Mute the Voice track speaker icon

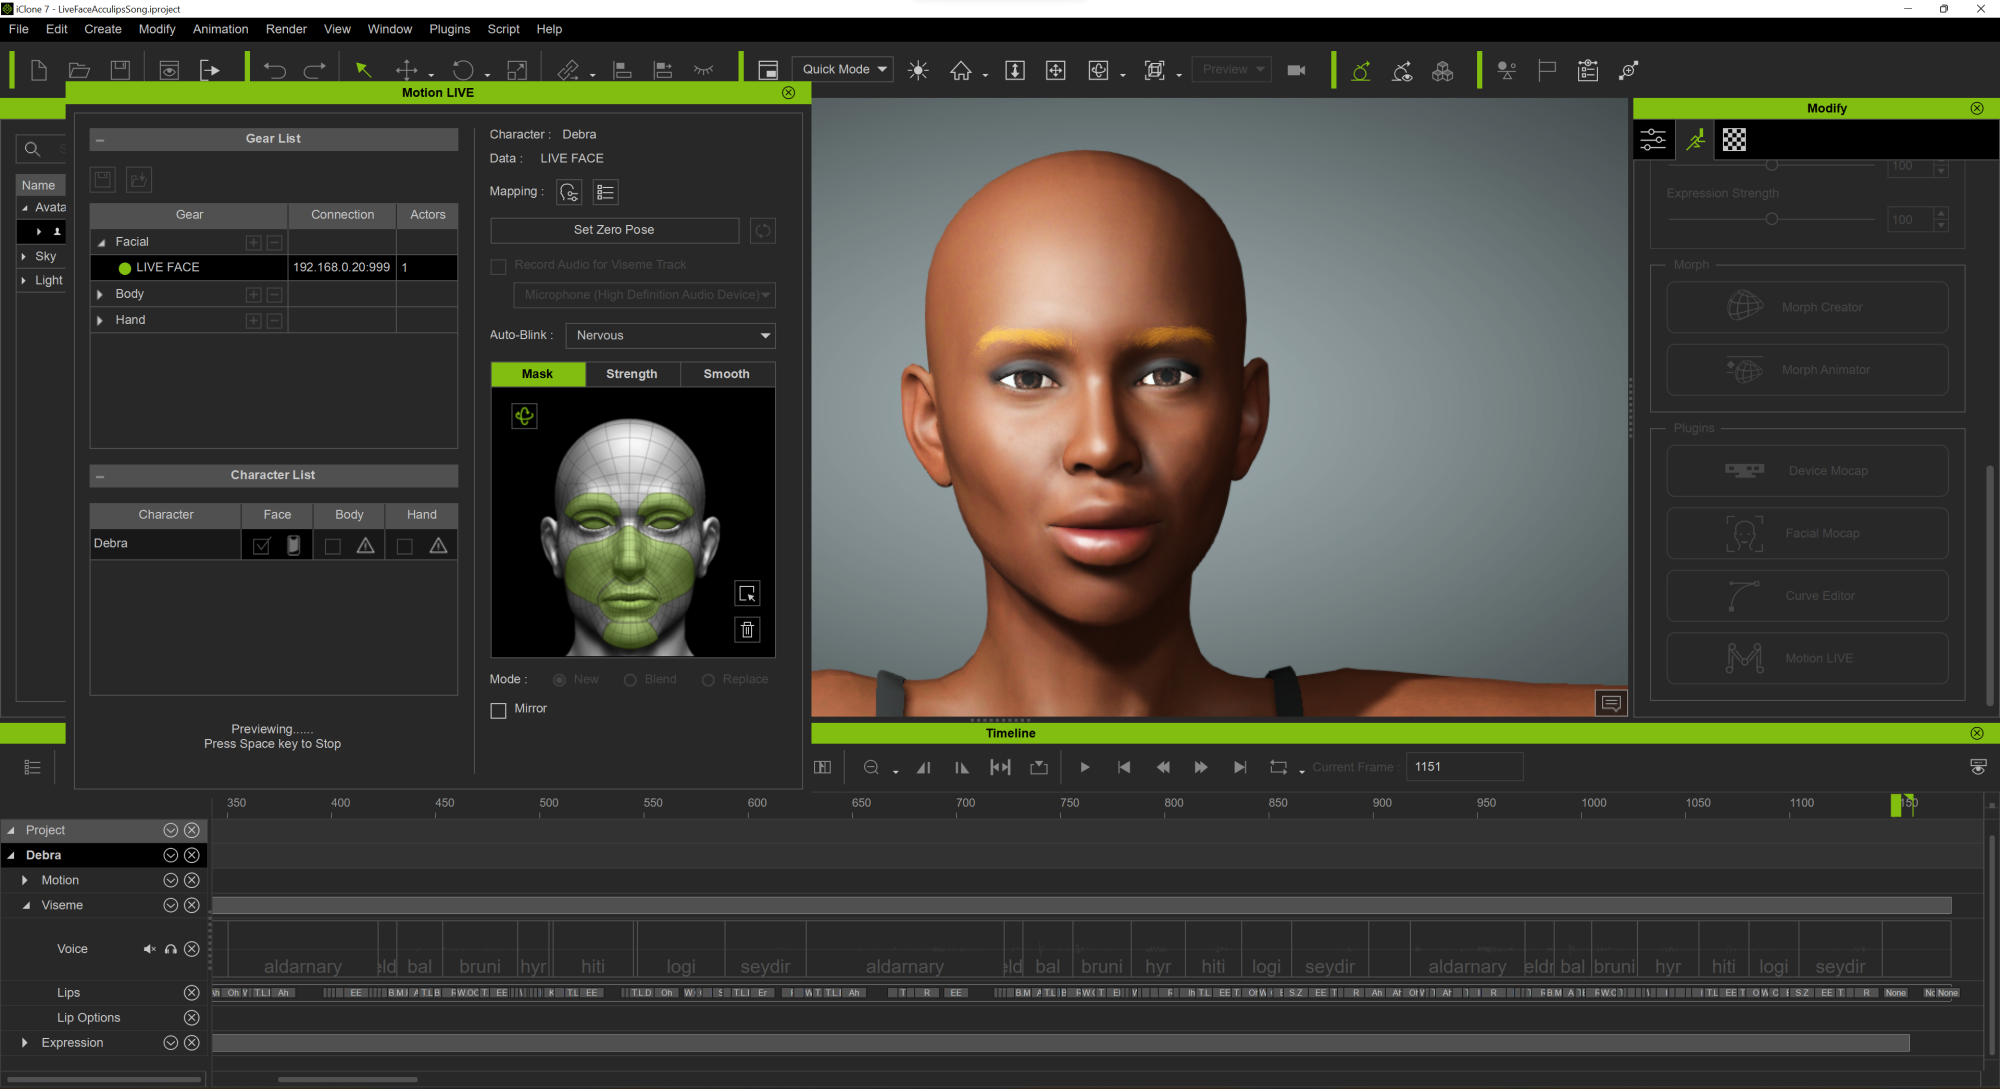point(149,949)
